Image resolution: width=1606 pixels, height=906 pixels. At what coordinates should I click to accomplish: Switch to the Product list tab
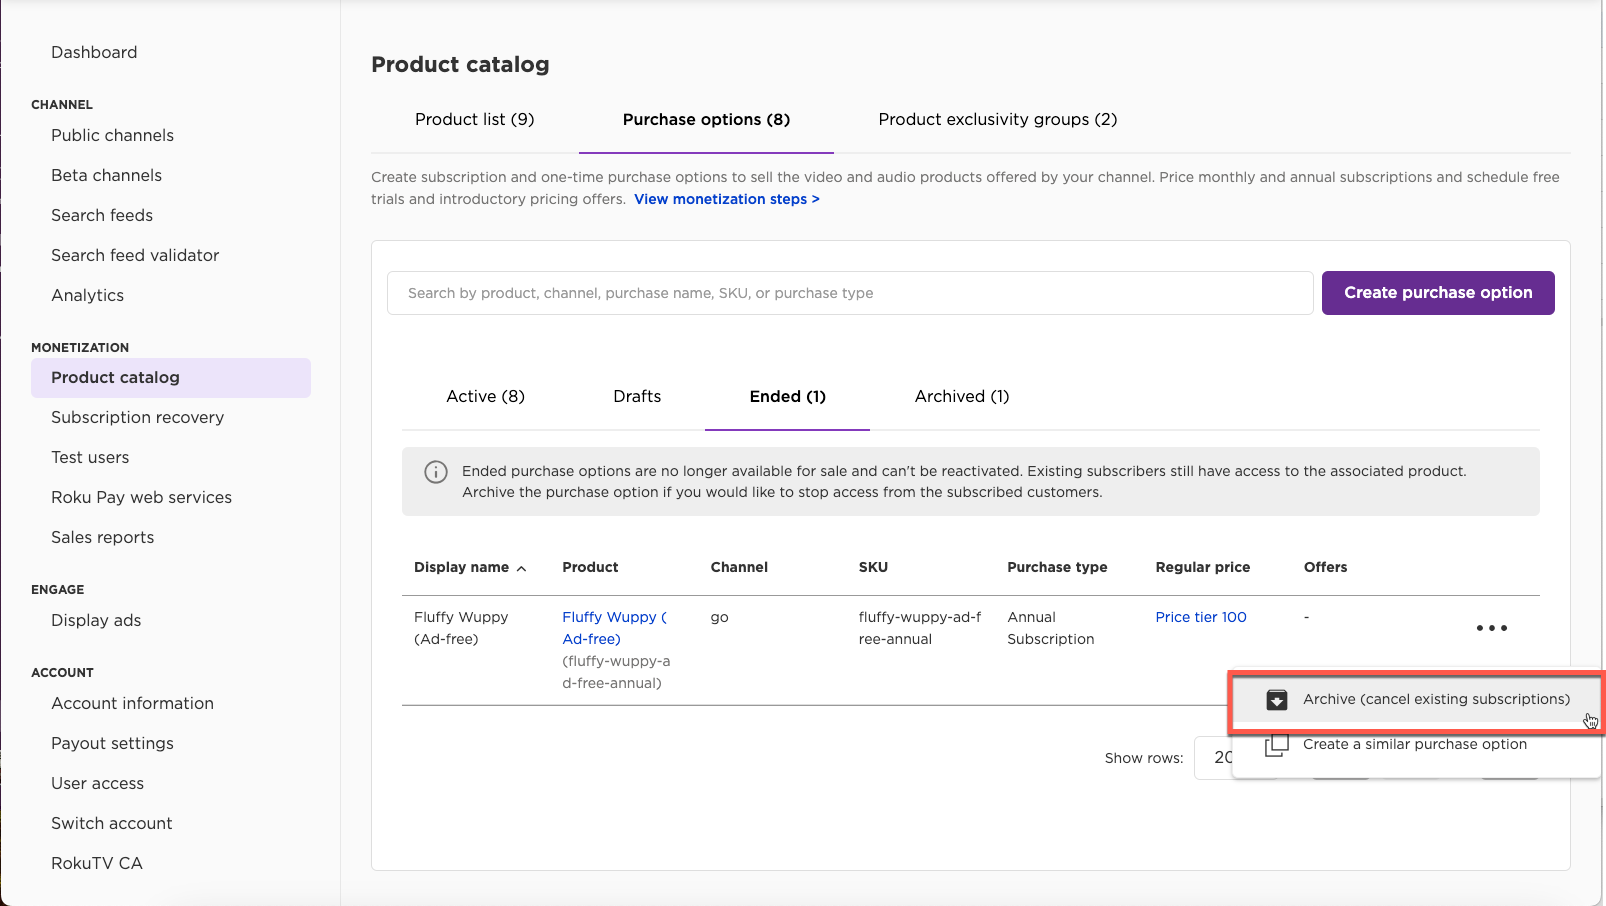pyautogui.click(x=474, y=120)
